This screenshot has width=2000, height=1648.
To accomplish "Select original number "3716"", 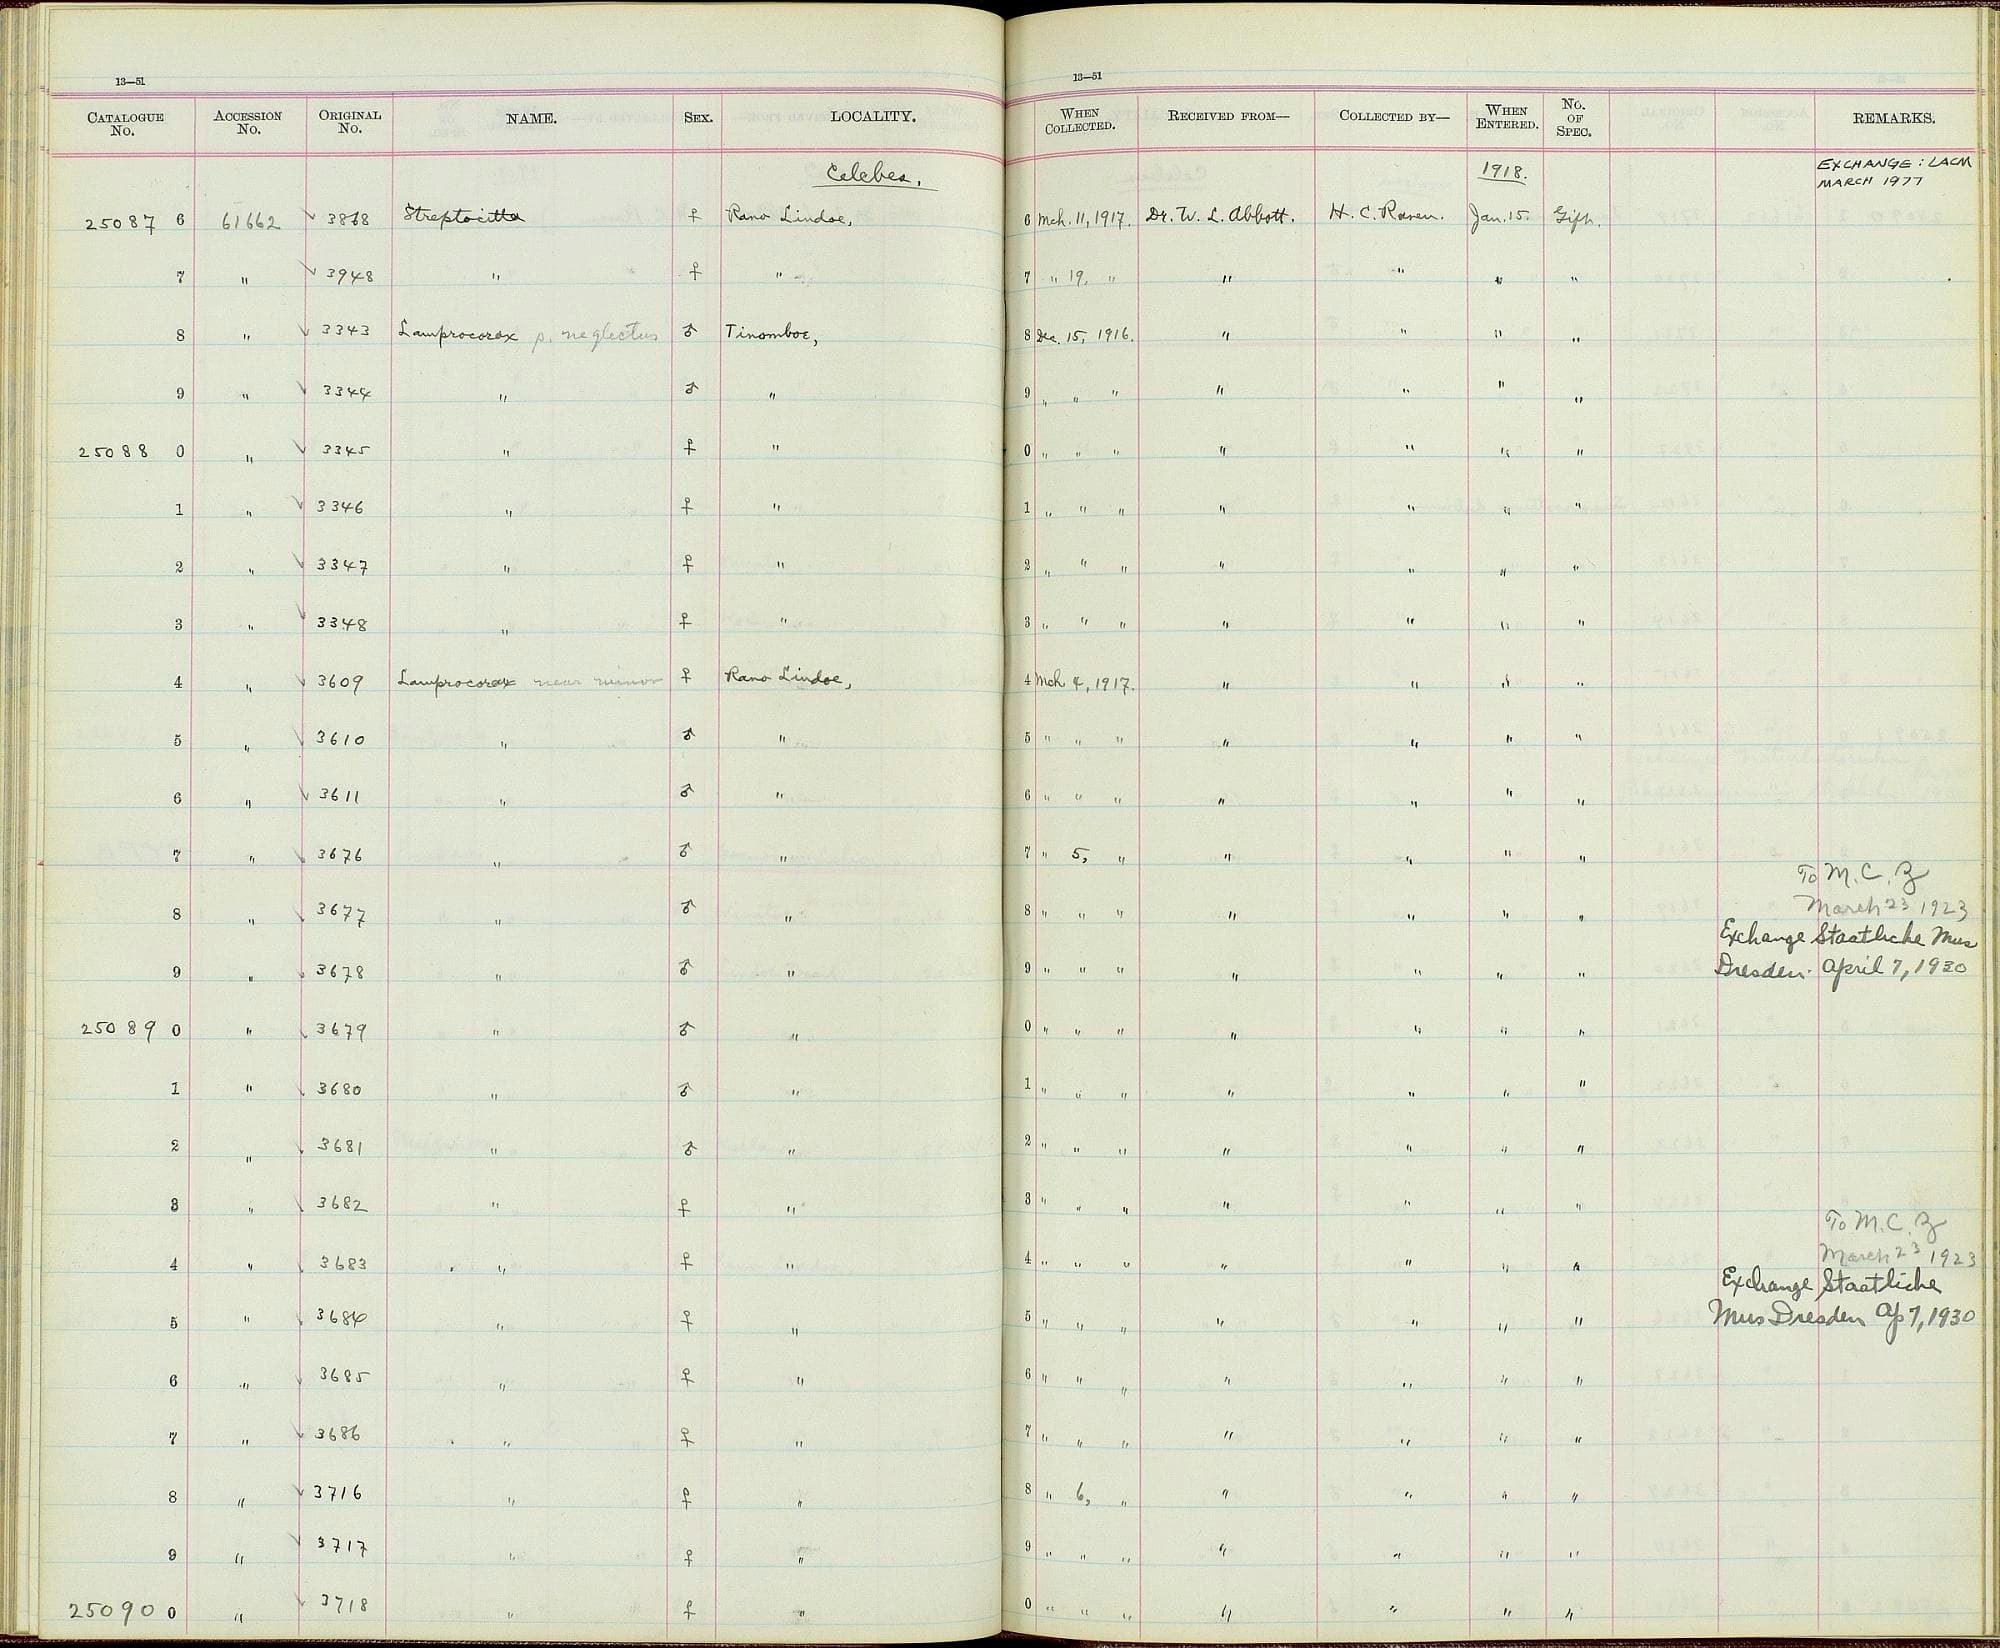I will click(339, 1492).
